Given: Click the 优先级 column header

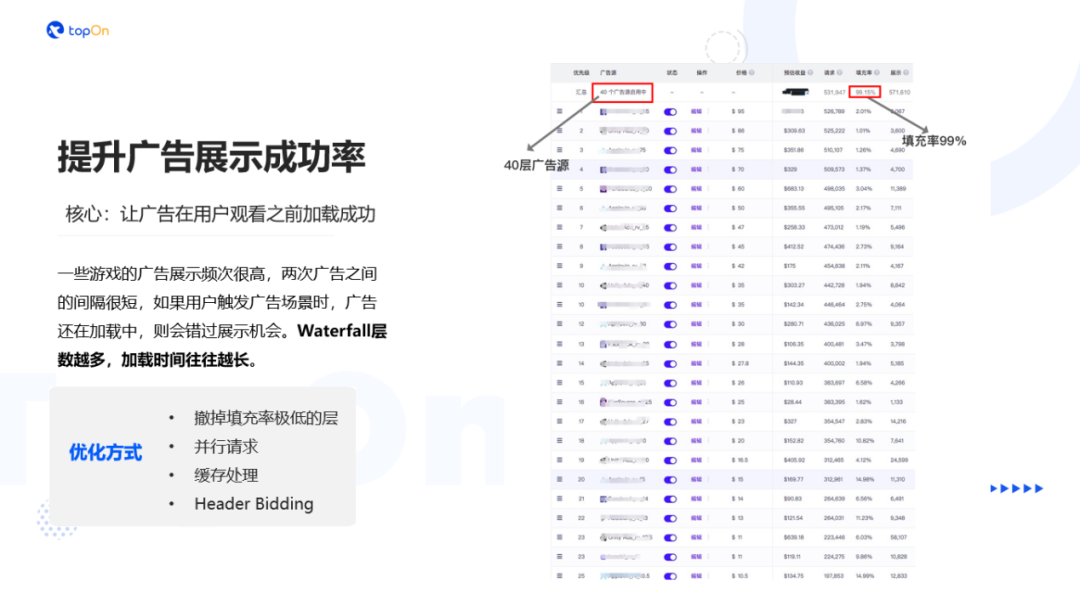Looking at the screenshot, I should (x=581, y=72).
